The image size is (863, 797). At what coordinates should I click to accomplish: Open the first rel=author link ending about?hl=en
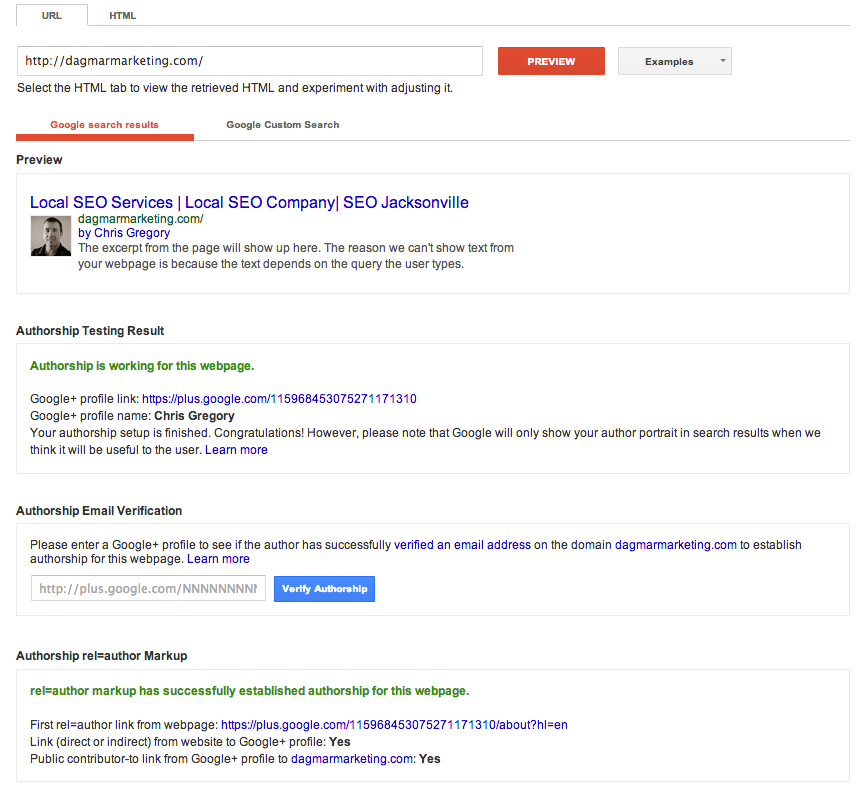point(394,725)
